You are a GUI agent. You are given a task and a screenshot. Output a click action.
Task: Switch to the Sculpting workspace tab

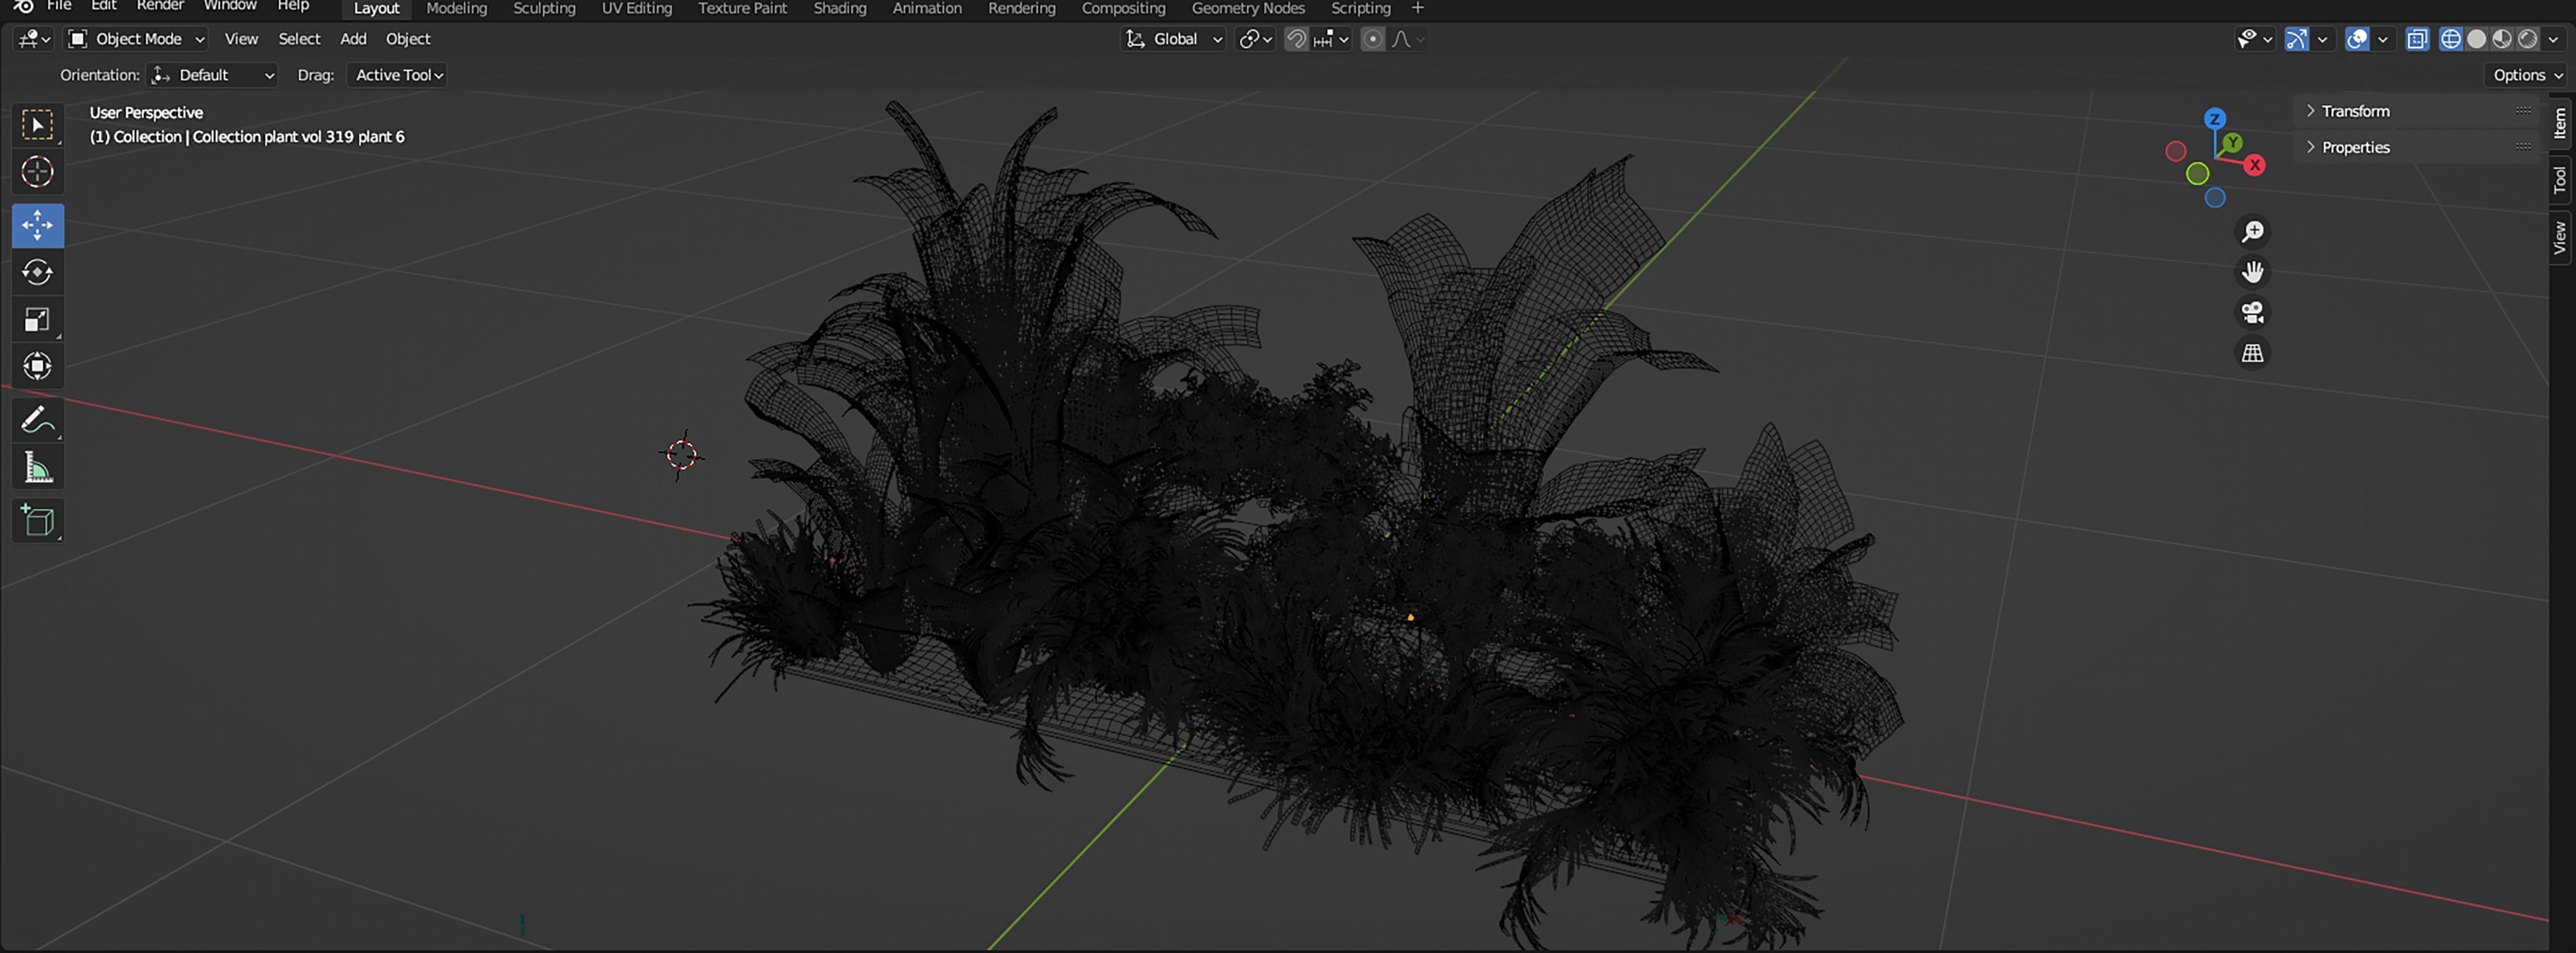click(544, 8)
